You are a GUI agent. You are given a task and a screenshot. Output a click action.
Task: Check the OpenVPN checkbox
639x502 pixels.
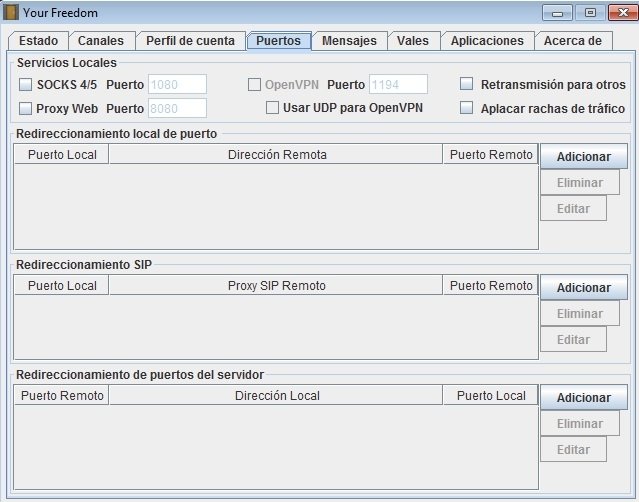(x=254, y=85)
